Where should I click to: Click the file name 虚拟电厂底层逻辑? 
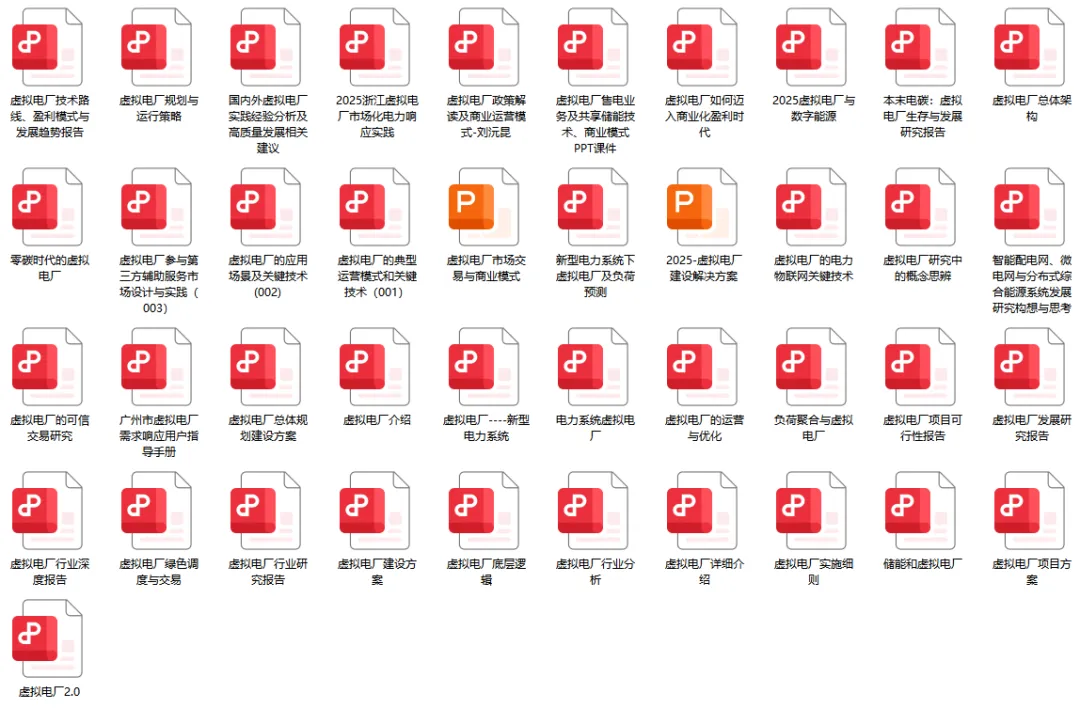[x=486, y=572]
